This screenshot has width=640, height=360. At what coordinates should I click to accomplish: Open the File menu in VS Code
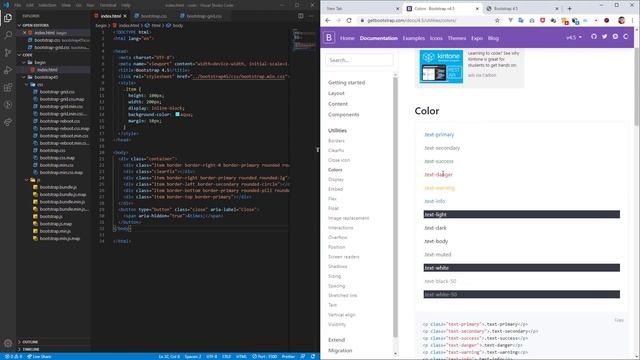[18, 5]
